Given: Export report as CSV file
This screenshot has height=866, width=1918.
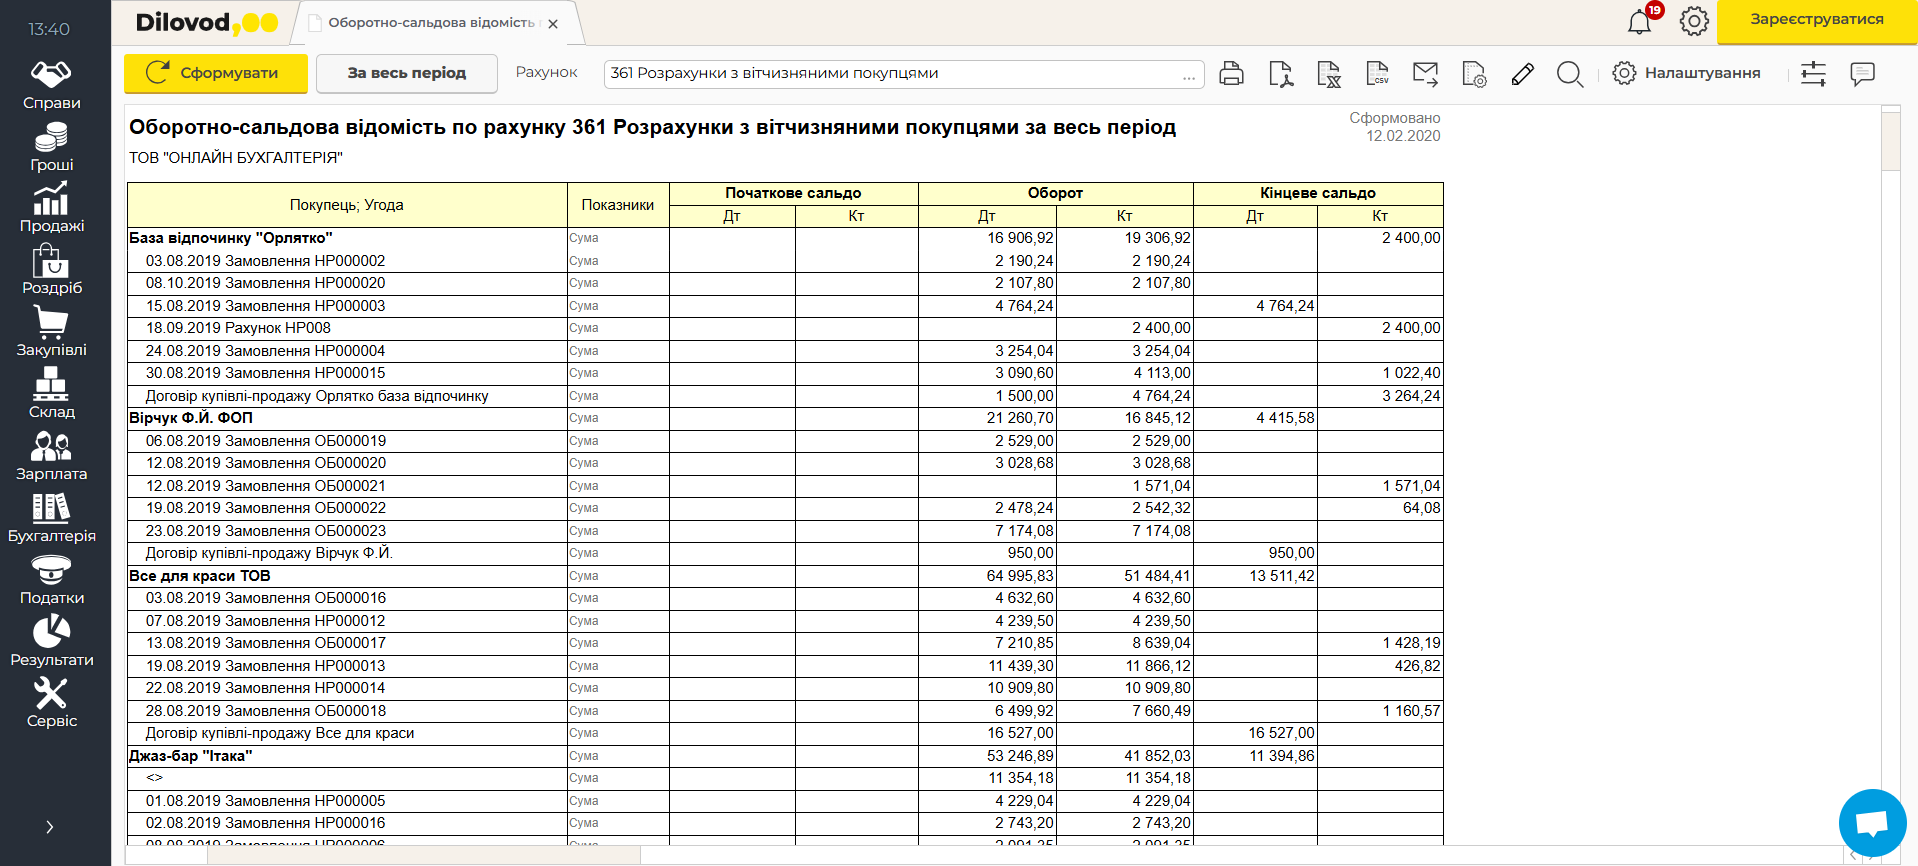Looking at the screenshot, I should click(x=1377, y=74).
